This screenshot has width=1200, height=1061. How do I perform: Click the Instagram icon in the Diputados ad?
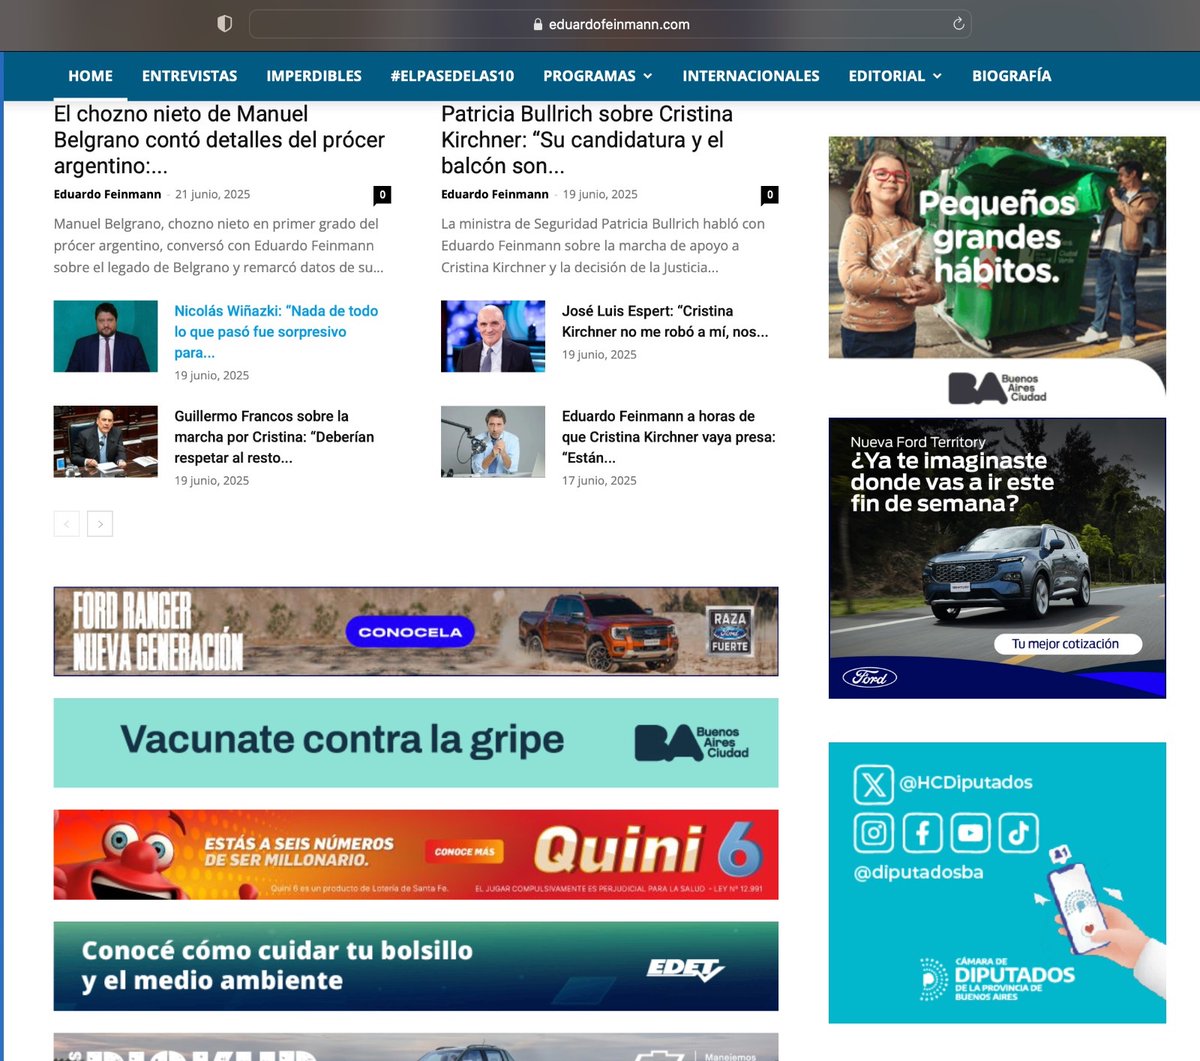(x=874, y=831)
